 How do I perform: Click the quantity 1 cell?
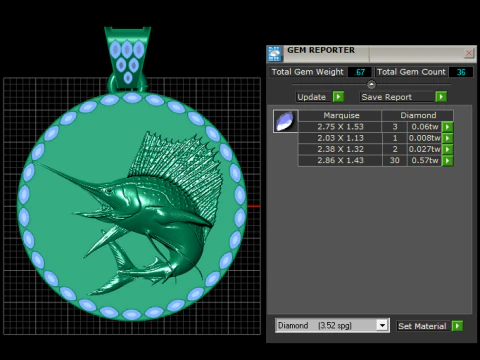point(395,138)
